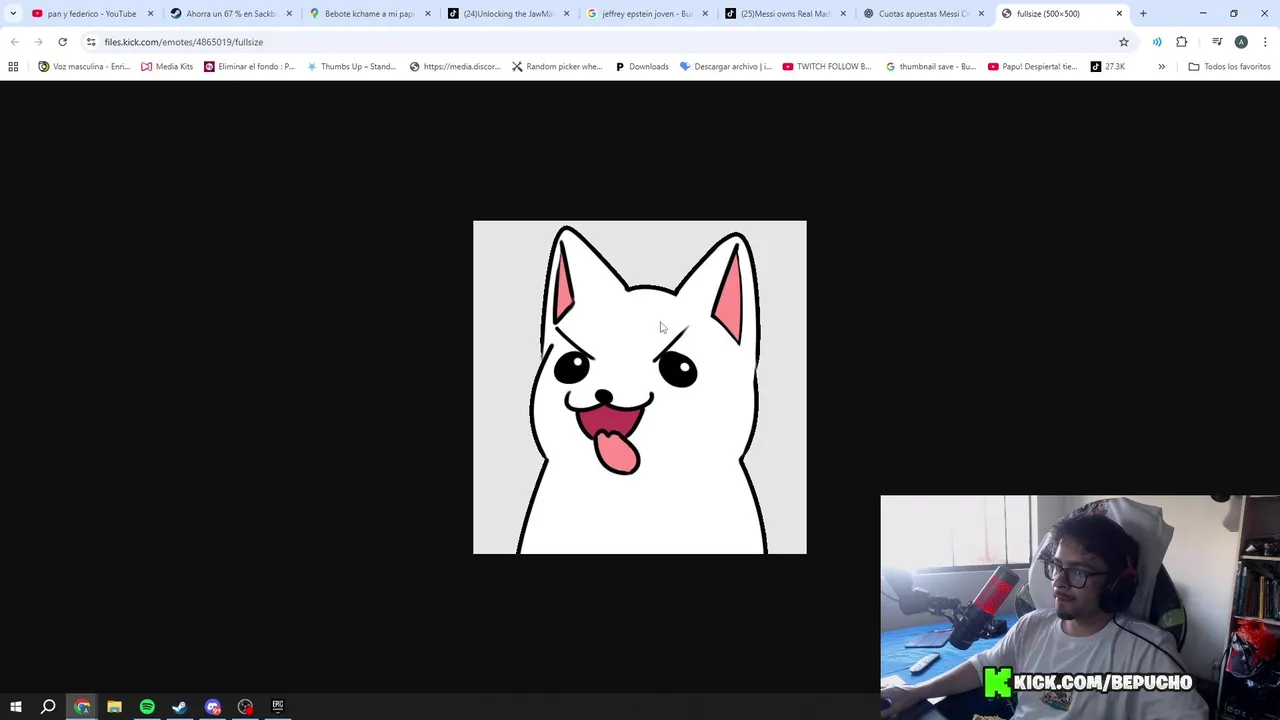Bookmark this page with the star icon
Screen dimensions: 1280x720
[1124, 42]
